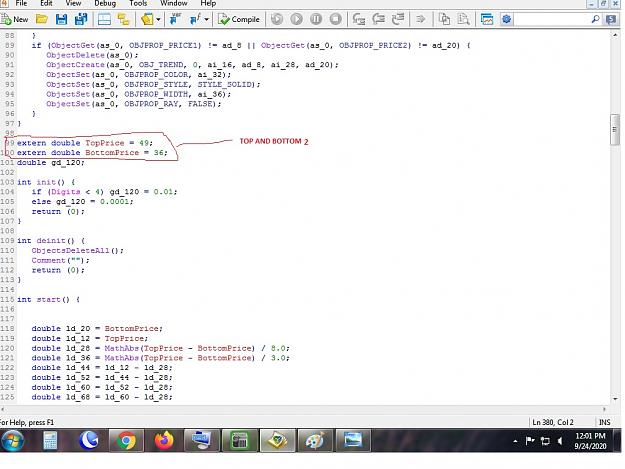
Task: Open Google Chrome from the taskbar
Action: pos(126,441)
